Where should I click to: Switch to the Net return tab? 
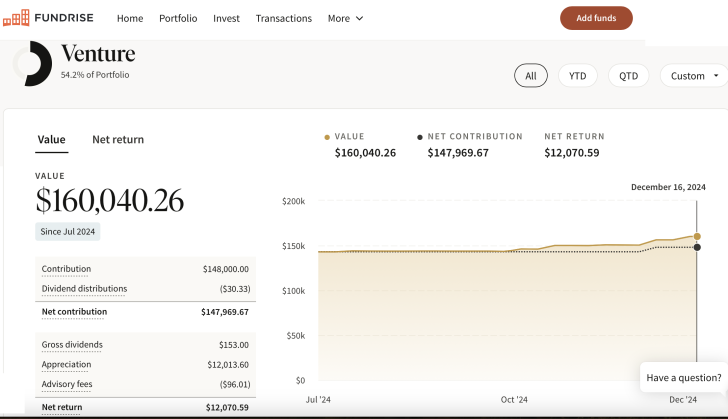pos(118,140)
